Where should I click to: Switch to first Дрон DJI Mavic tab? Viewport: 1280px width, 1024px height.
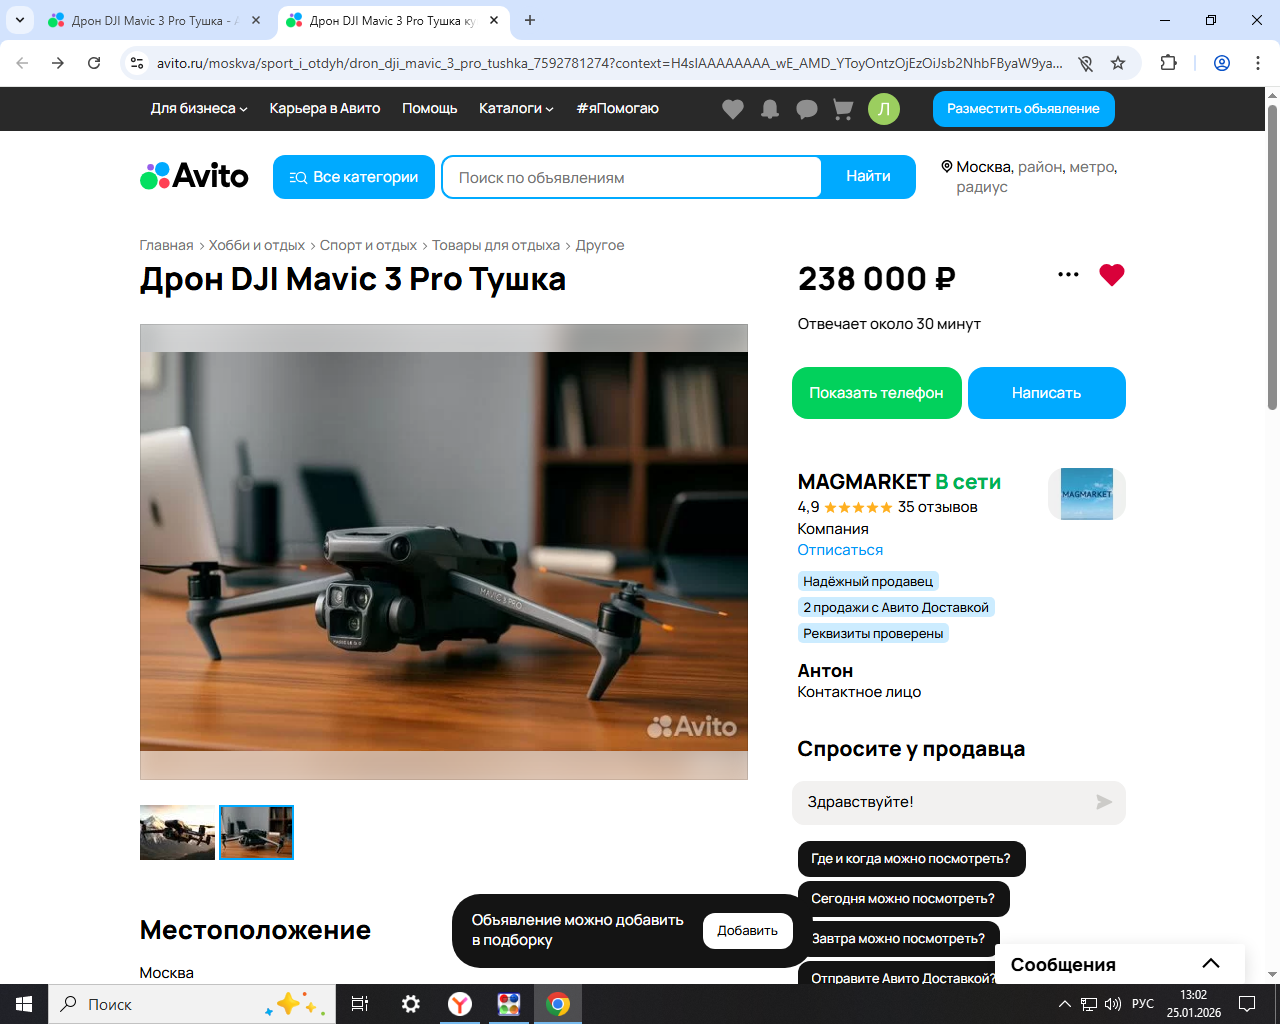pyautogui.click(x=155, y=20)
